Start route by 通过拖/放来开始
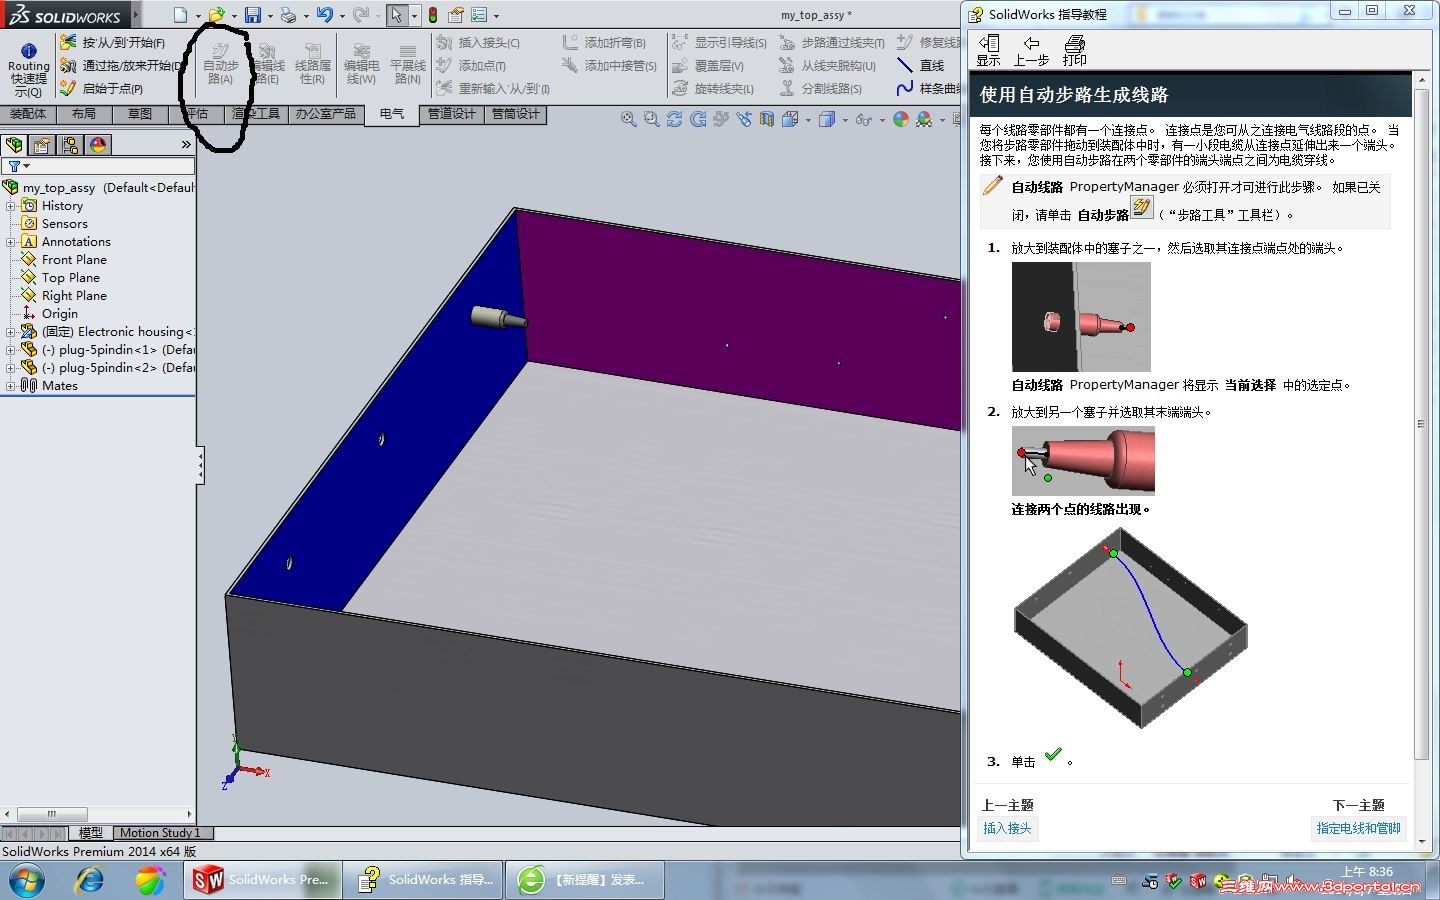The image size is (1440, 900). pyautogui.click(x=120, y=66)
